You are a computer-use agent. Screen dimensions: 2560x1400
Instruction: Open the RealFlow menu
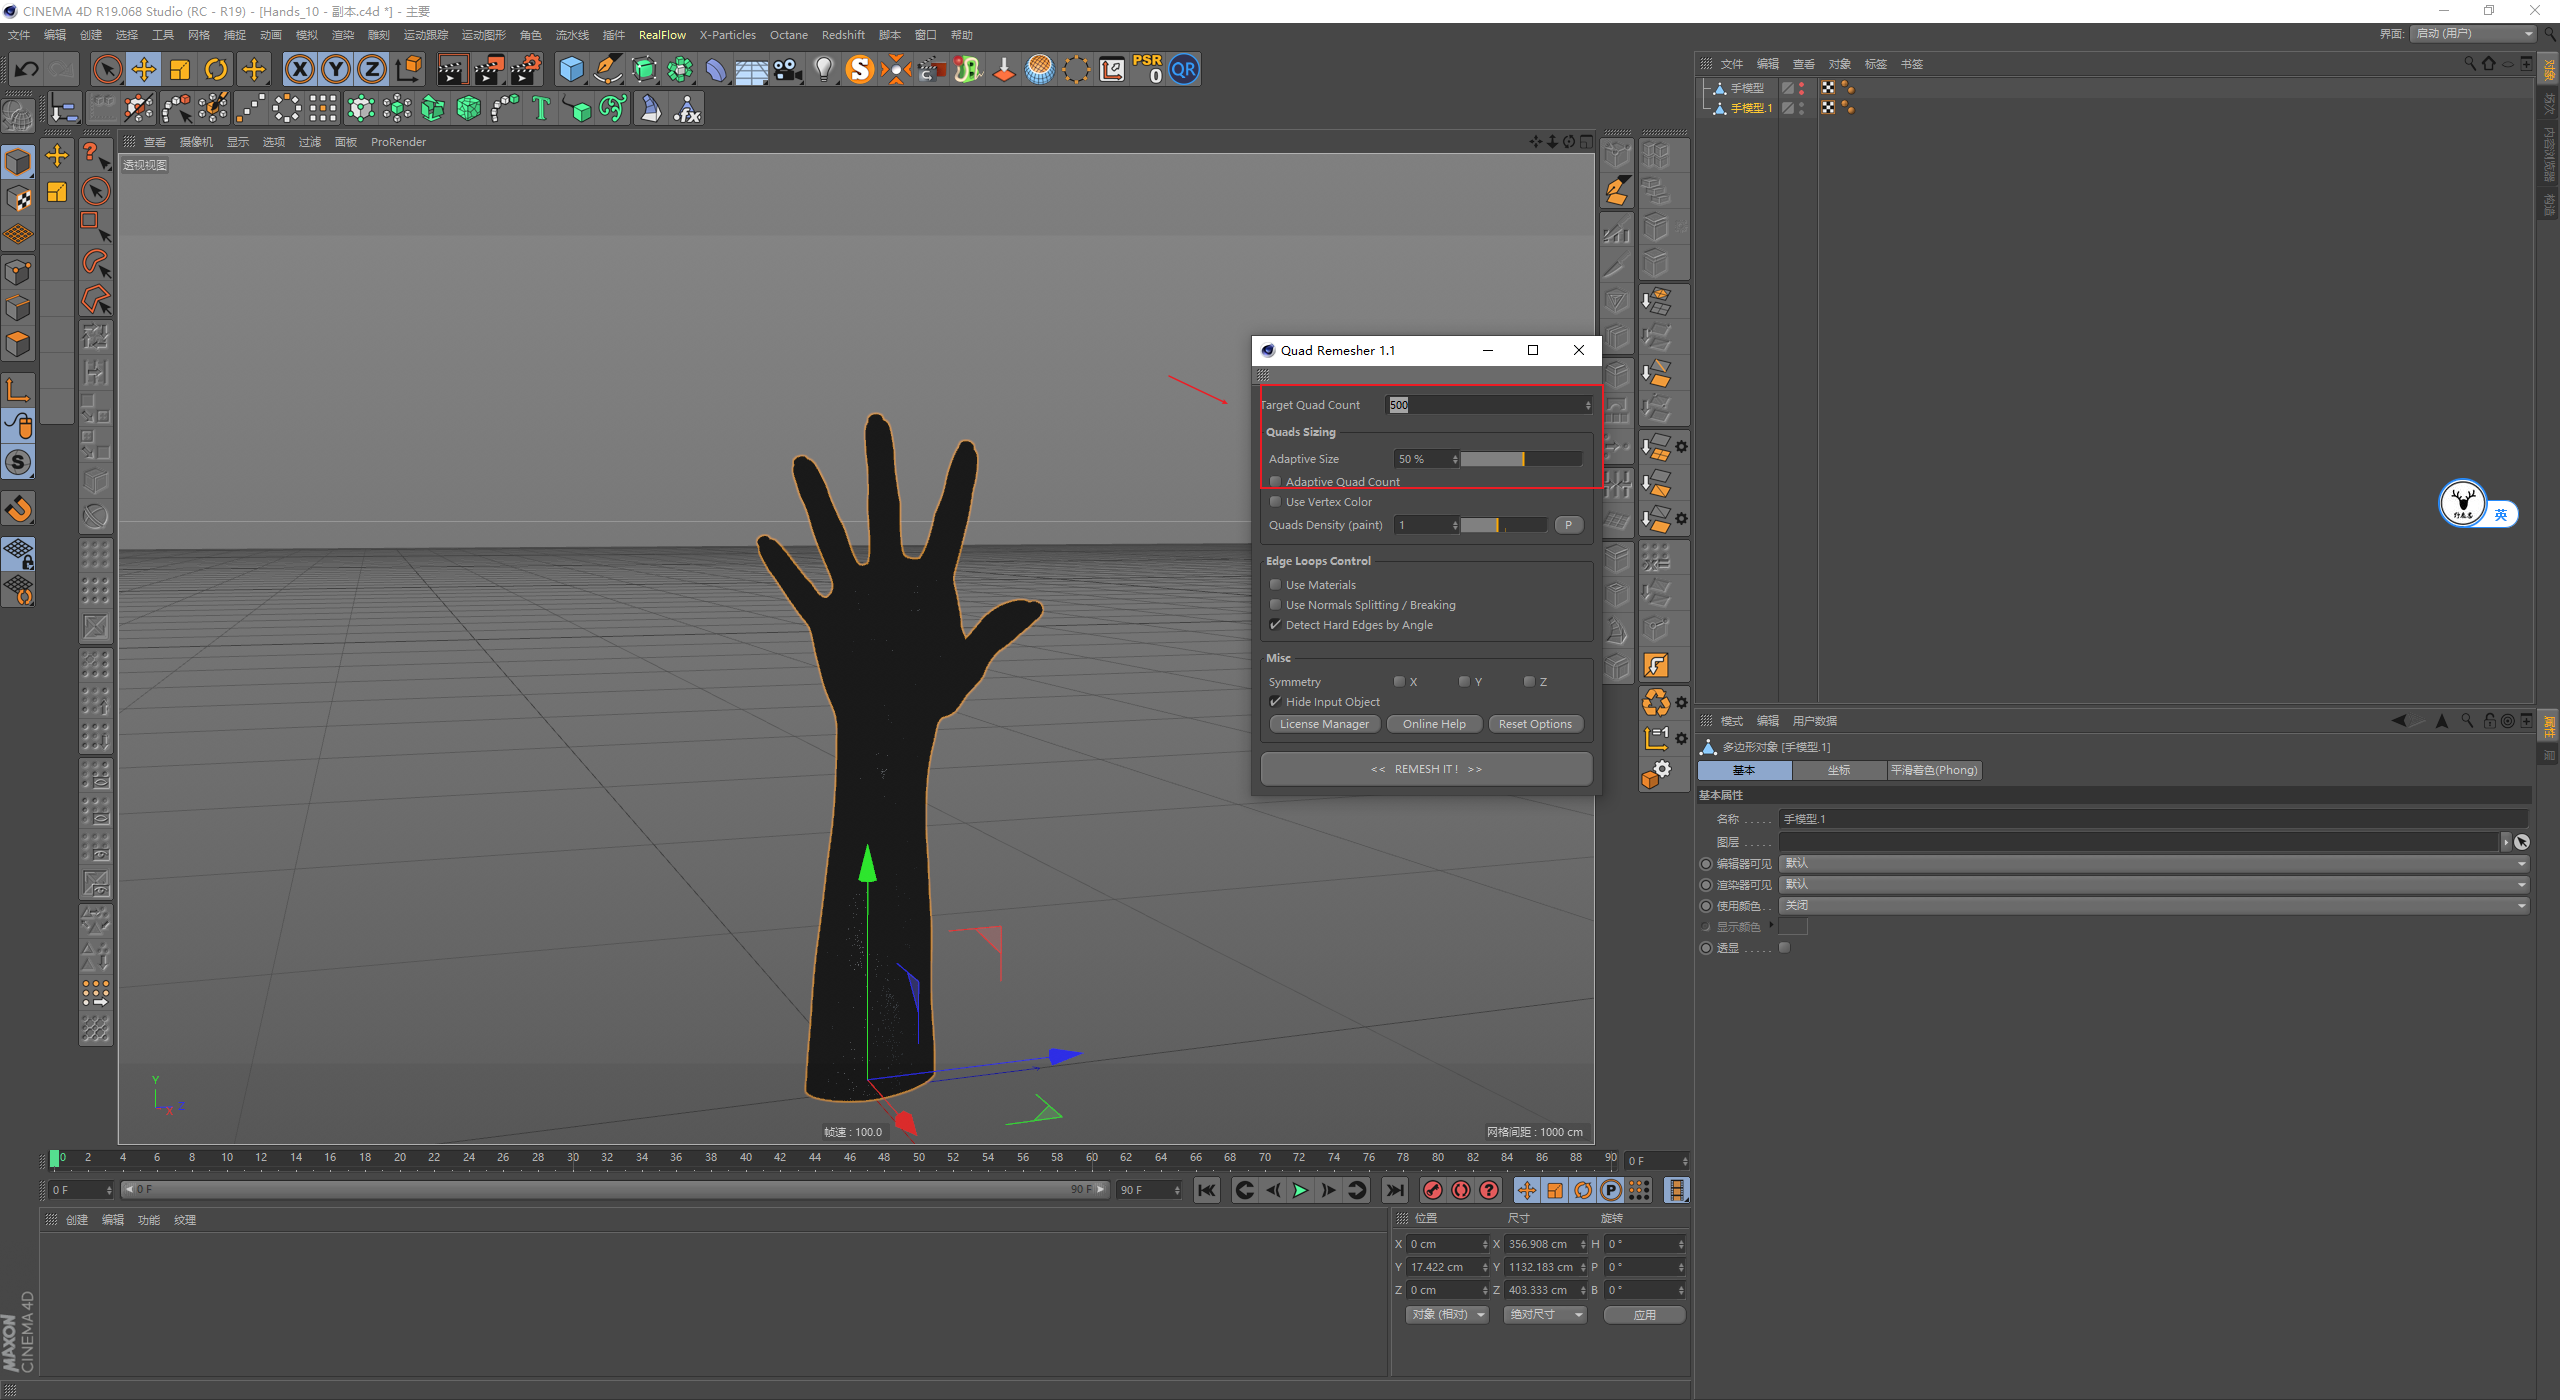tap(662, 35)
